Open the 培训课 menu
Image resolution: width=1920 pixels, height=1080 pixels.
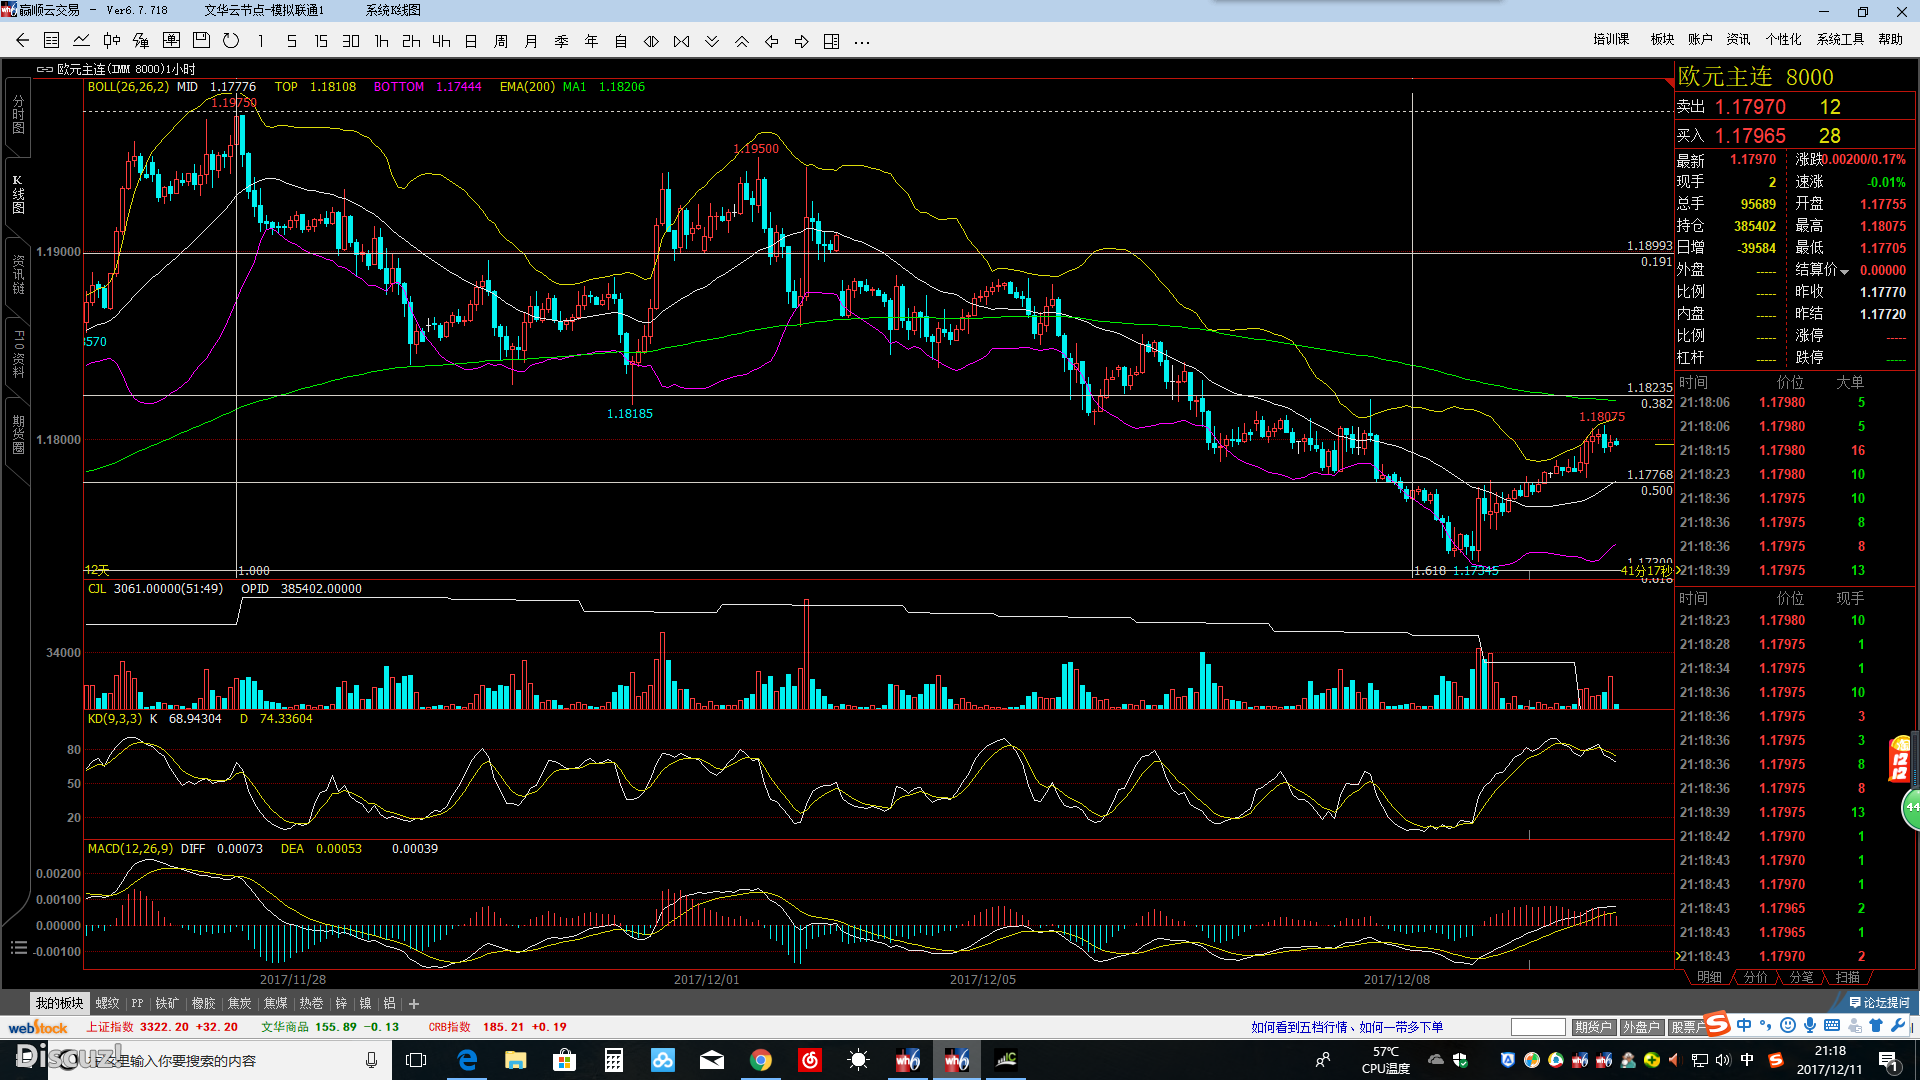(x=1611, y=39)
